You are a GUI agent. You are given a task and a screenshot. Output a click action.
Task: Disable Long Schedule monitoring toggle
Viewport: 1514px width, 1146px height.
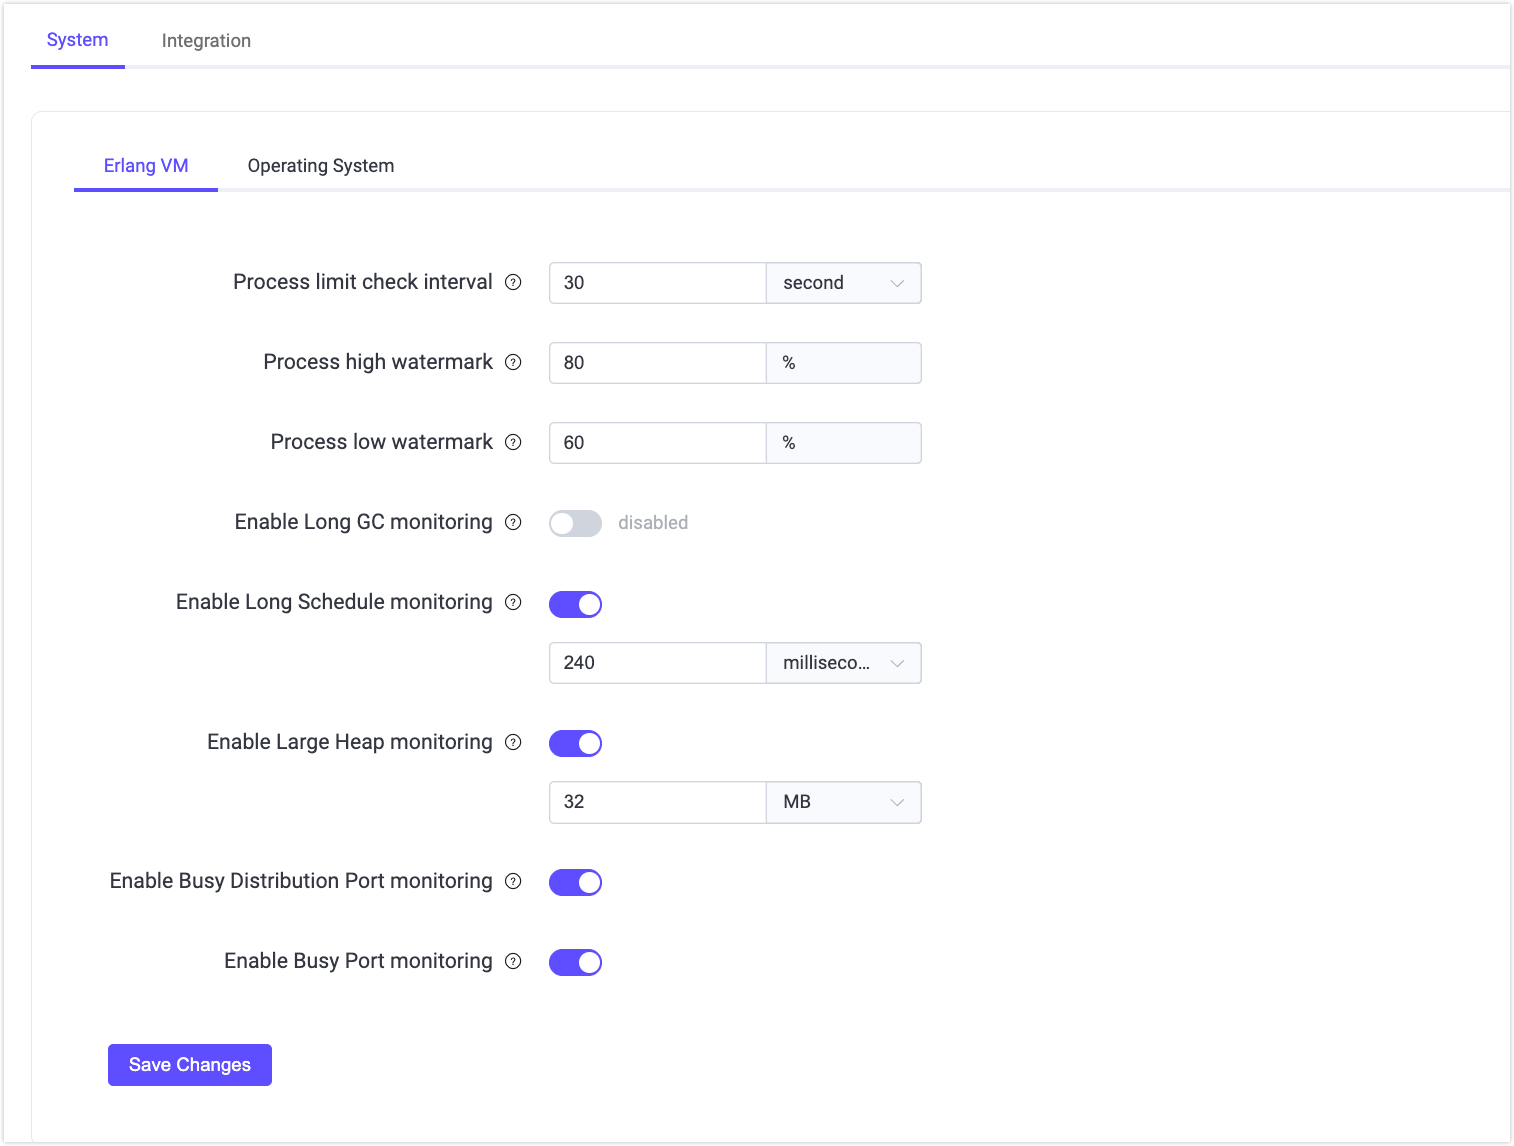(575, 604)
